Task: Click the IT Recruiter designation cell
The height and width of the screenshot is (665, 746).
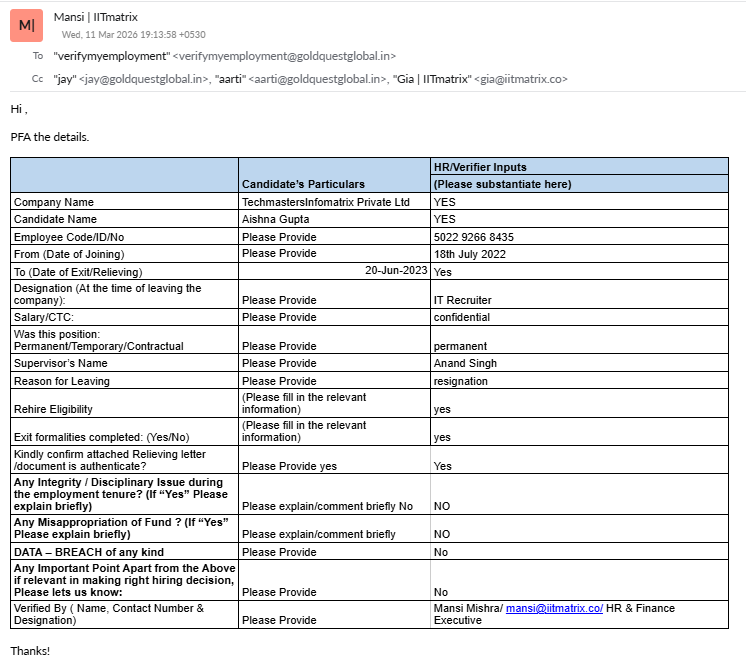Action: (x=462, y=300)
